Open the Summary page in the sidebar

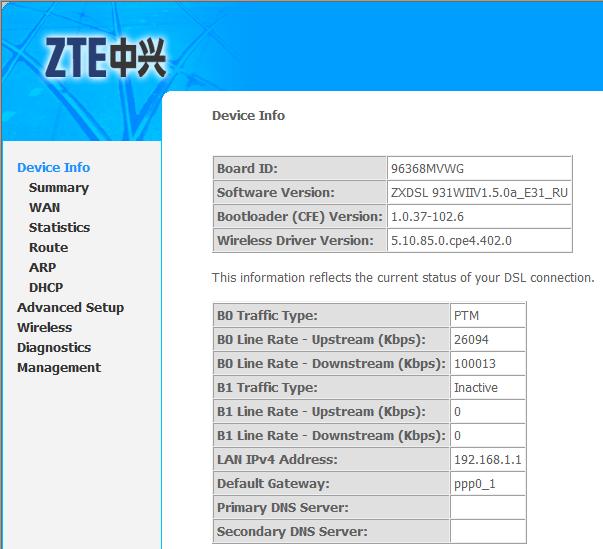pyautogui.click(x=59, y=188)
